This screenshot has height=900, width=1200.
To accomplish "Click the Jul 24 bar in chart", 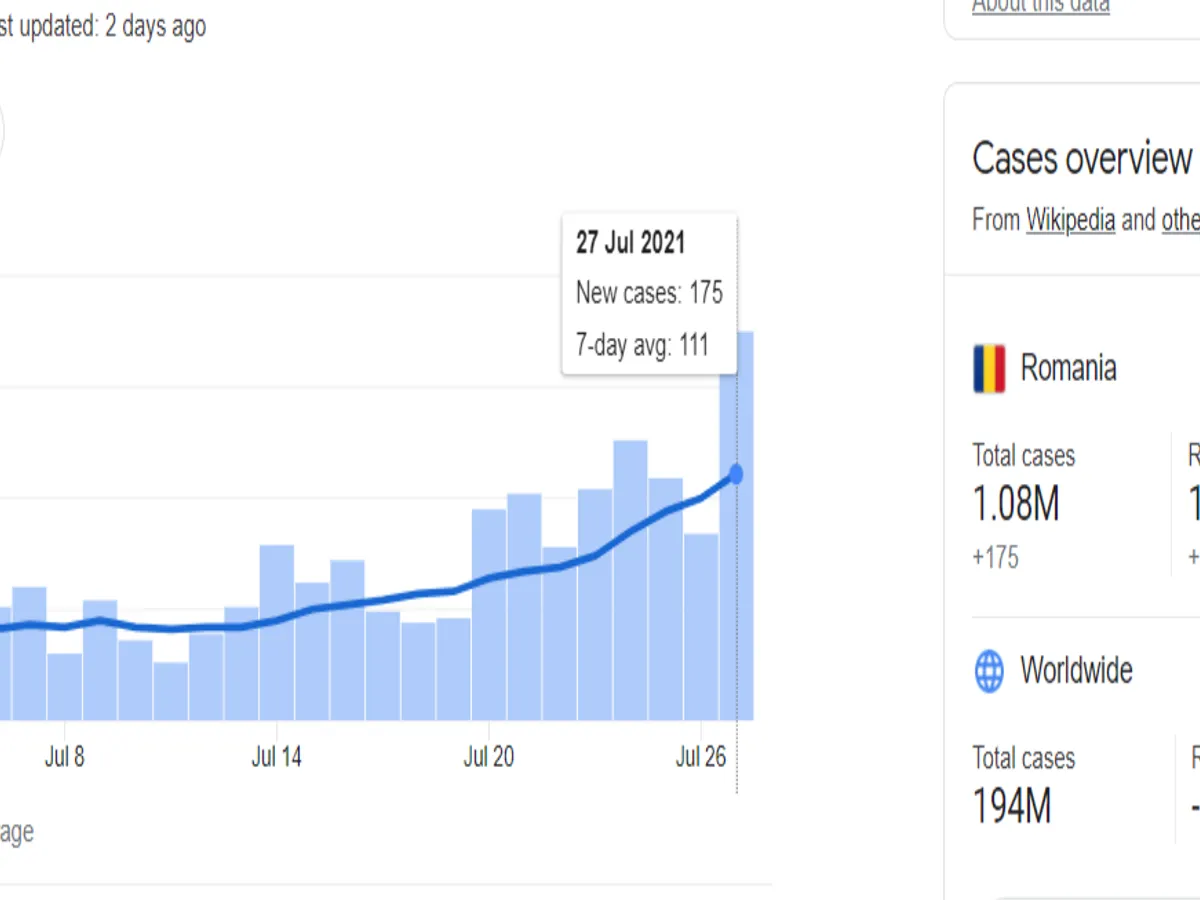I will pos(630,580).
